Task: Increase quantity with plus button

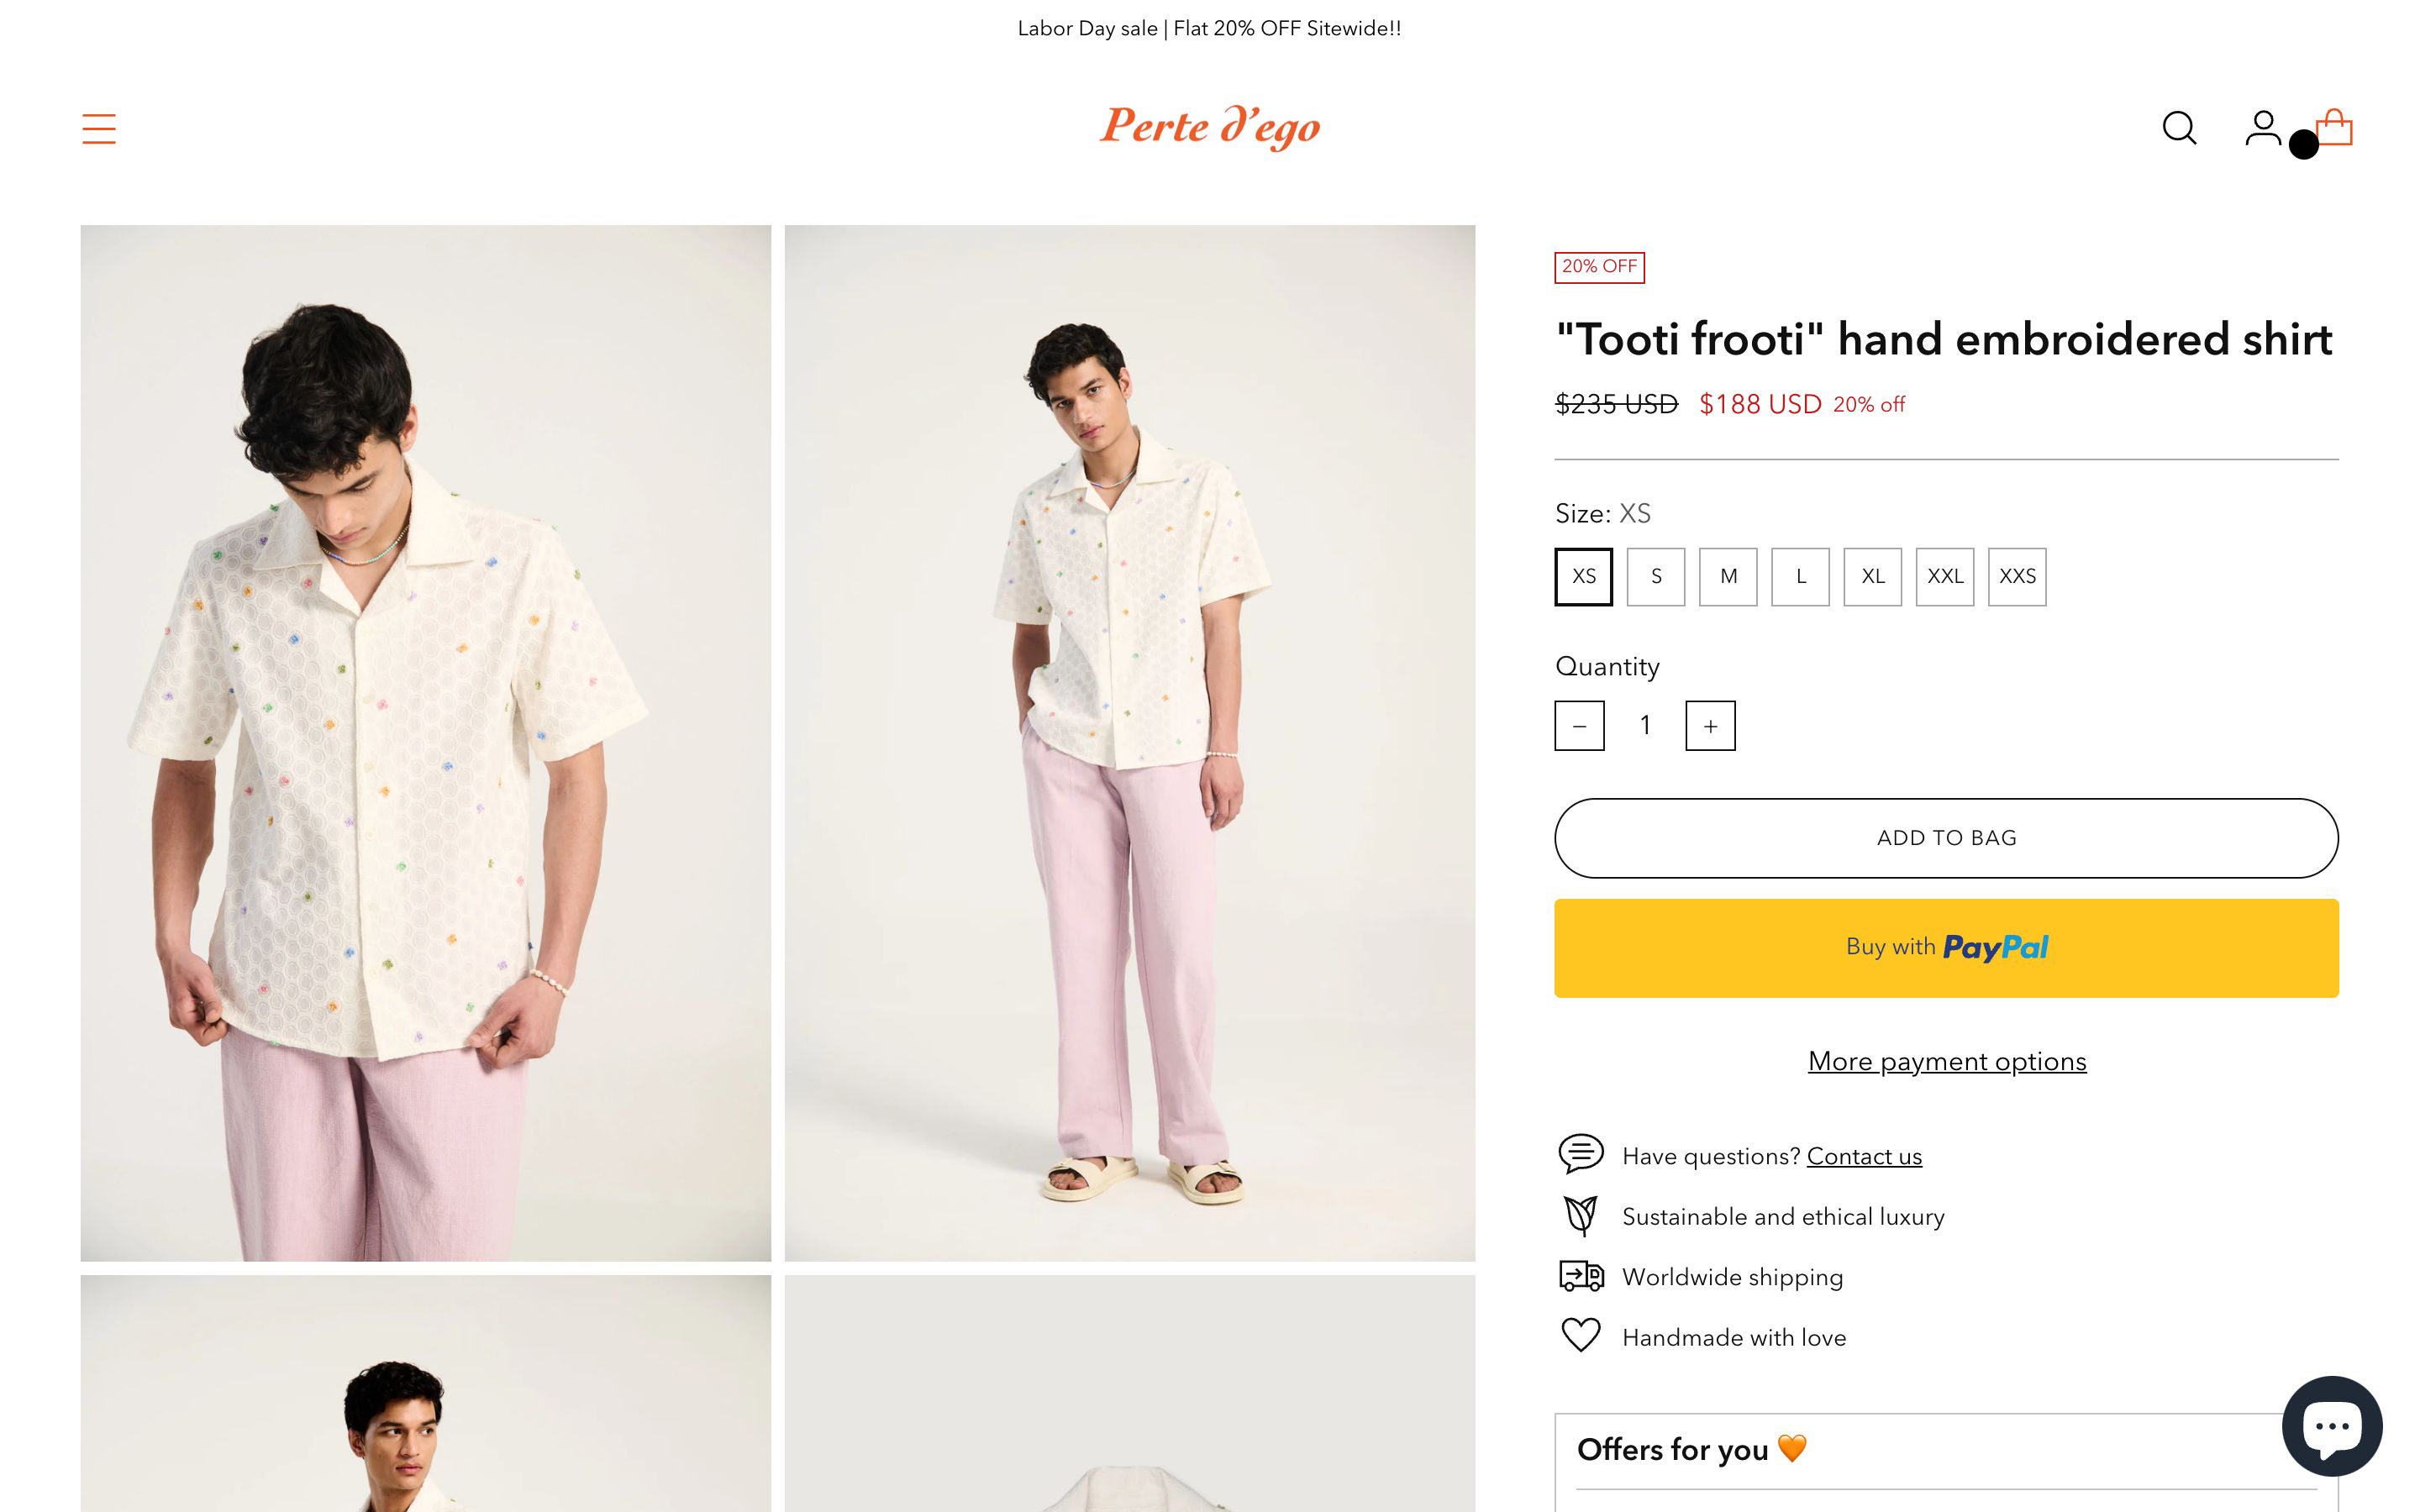Action: click(x=1710, y=726)
